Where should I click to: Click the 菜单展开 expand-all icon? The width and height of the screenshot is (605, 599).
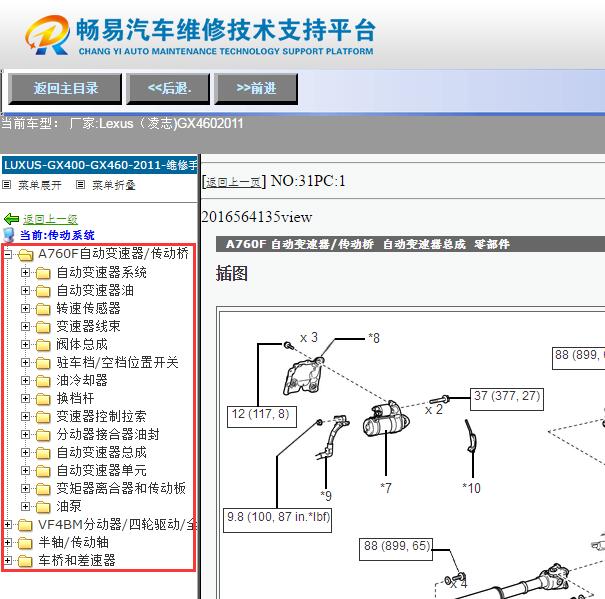tap(7, 184)
